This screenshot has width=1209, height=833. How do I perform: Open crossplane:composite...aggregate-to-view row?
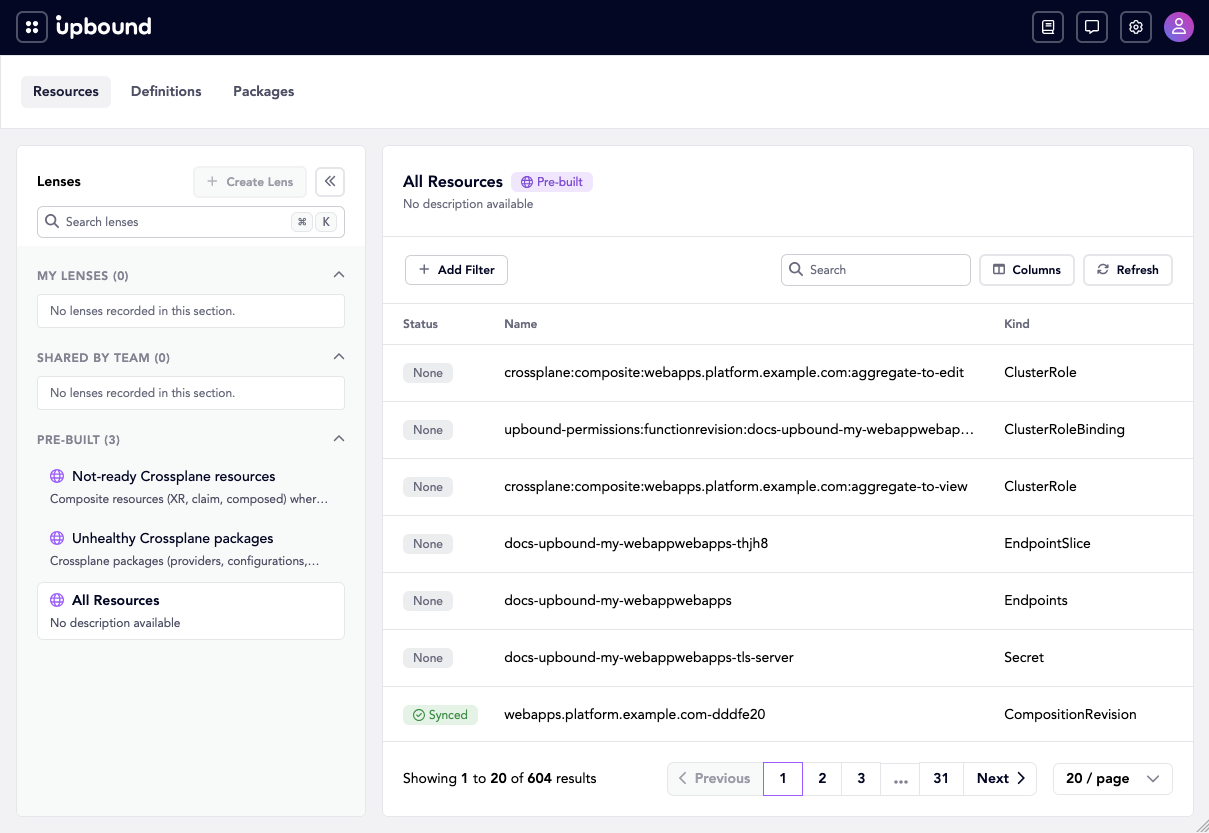point(788,487)
